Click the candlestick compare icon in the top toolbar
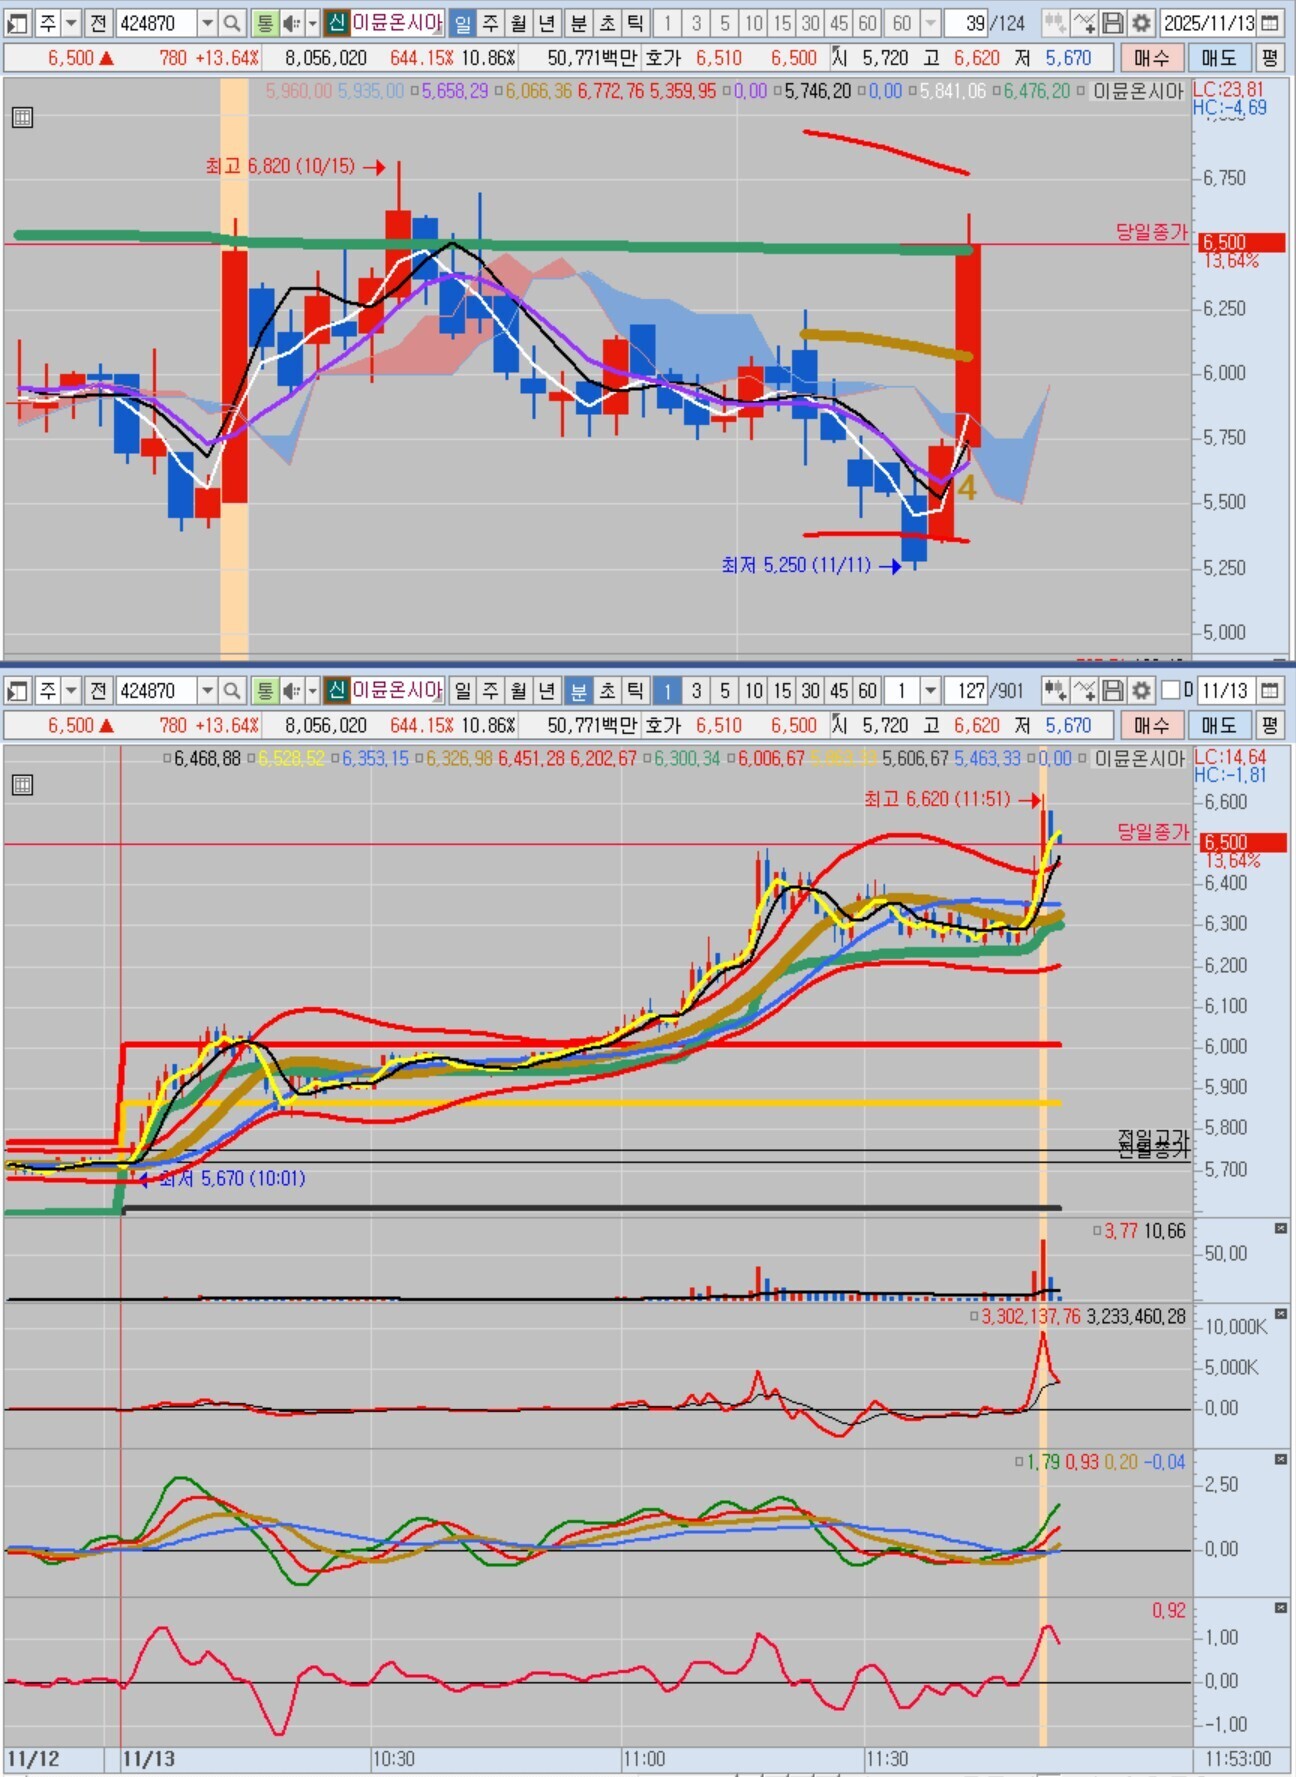 point(1055,23)
